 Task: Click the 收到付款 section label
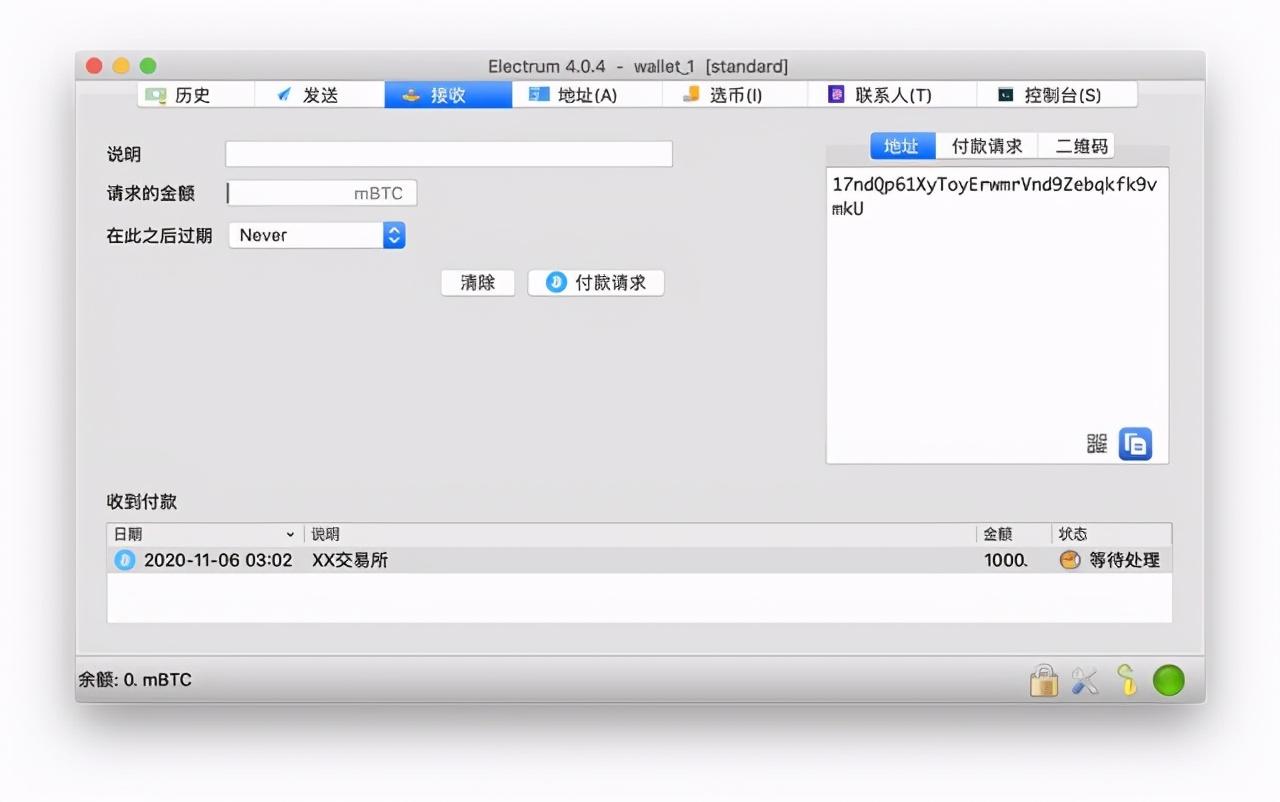click(x=142, y=502)
